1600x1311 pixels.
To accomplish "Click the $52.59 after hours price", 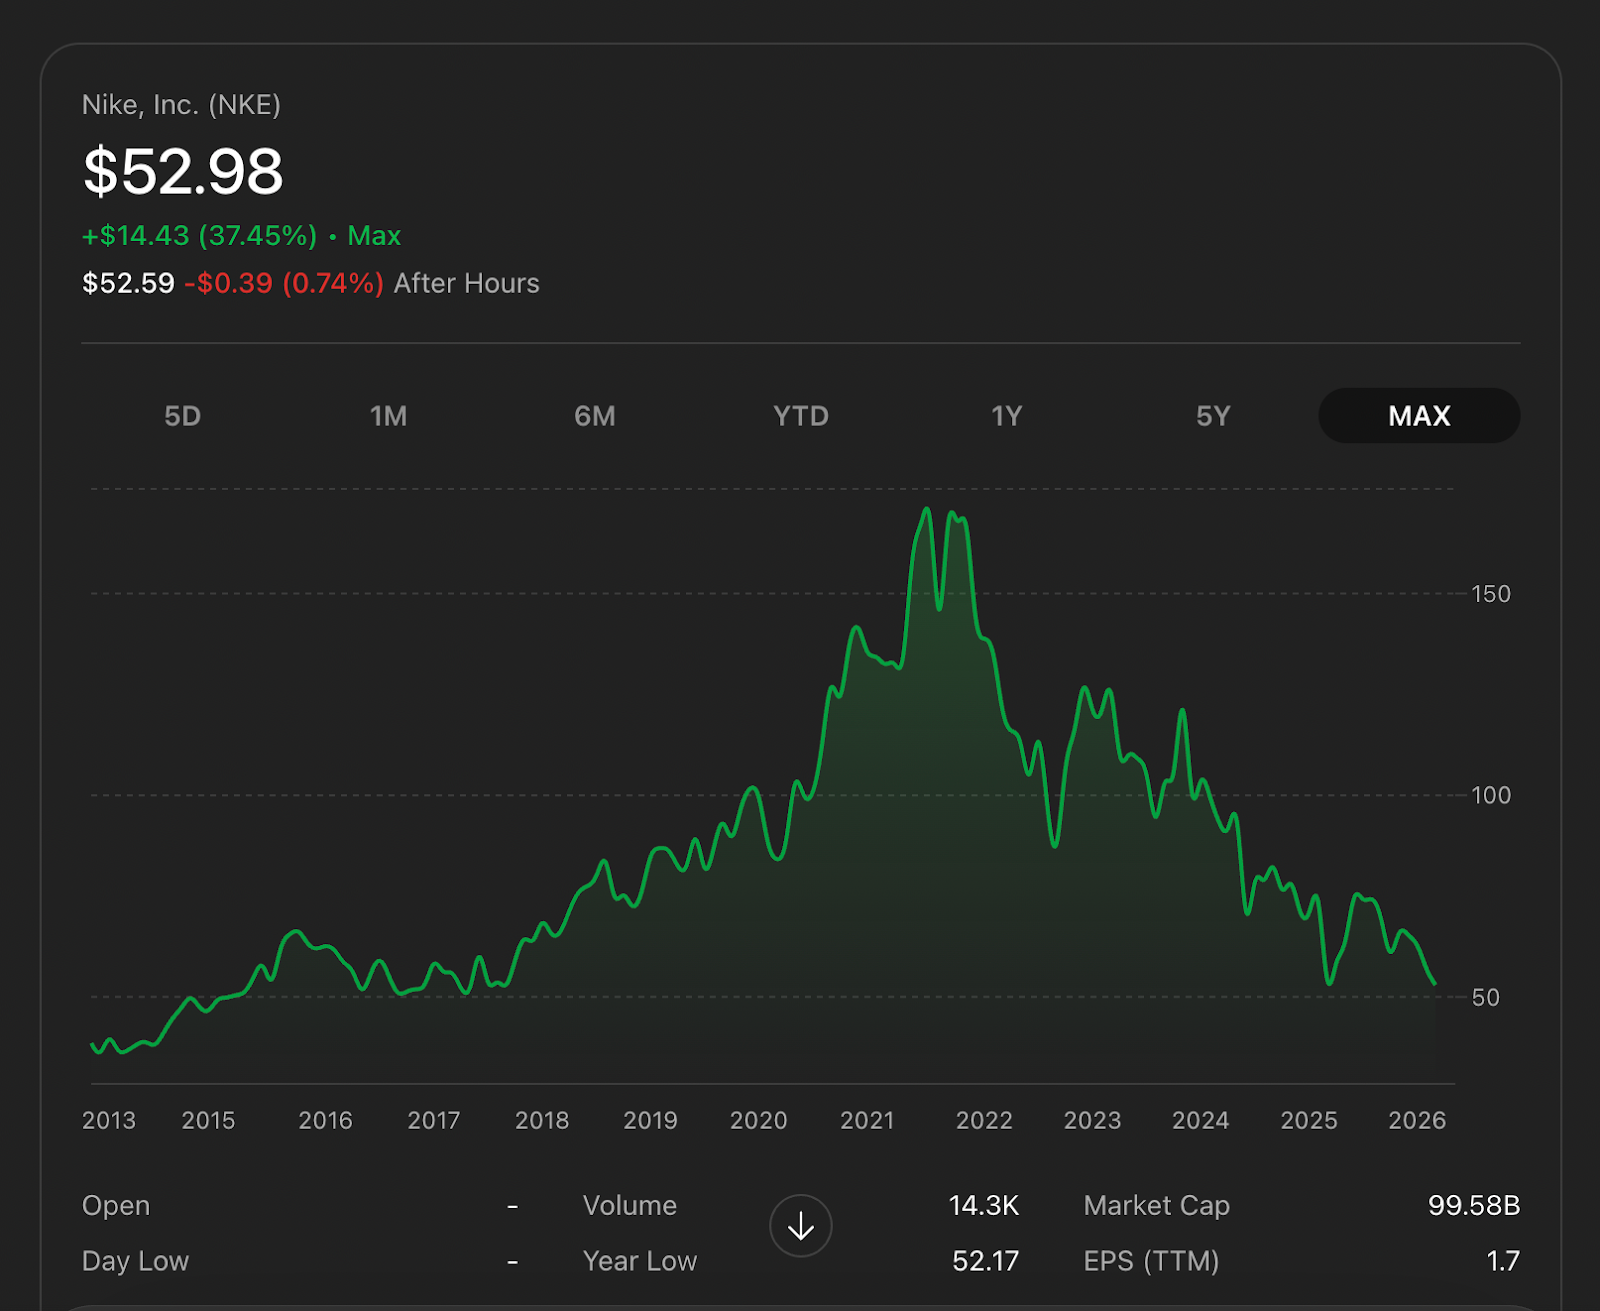I will (128, 283).
